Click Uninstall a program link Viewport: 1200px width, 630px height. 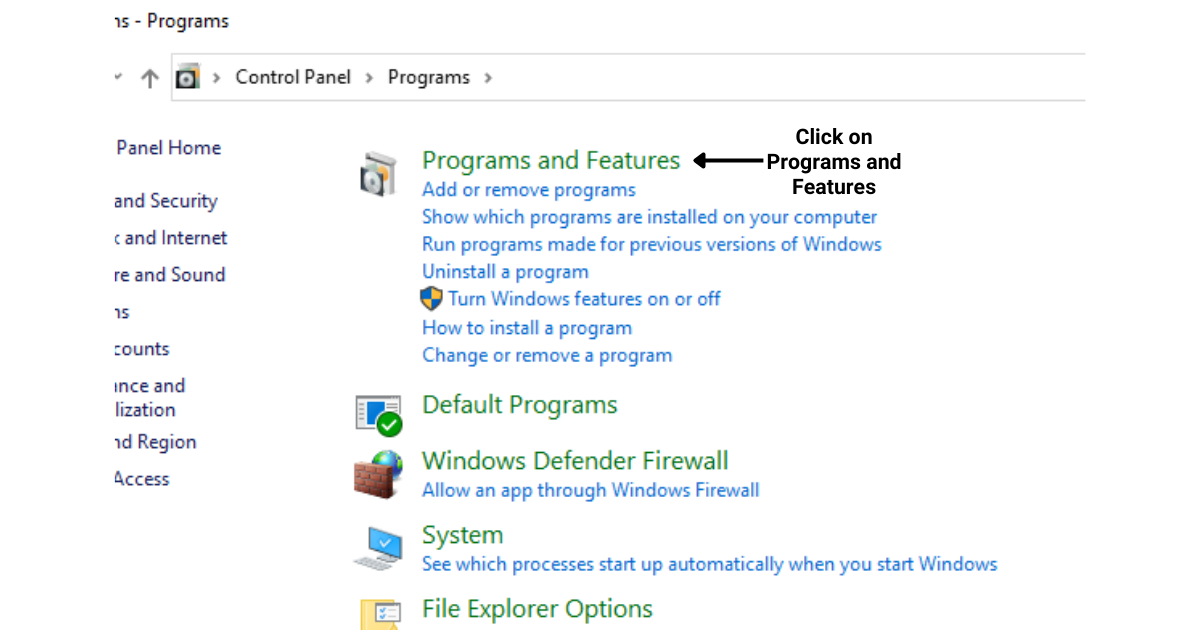point(505,271)
